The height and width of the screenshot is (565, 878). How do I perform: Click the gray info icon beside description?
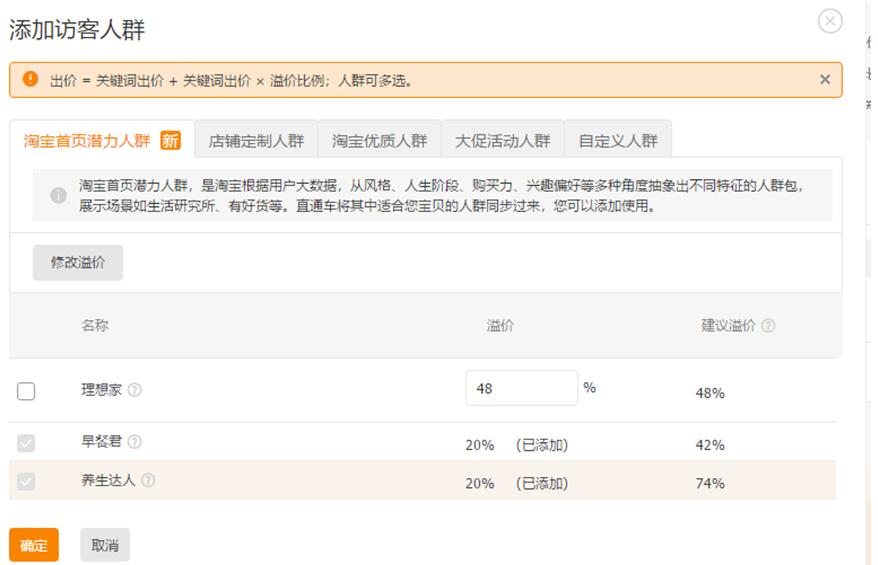click(x=58, y=195)
